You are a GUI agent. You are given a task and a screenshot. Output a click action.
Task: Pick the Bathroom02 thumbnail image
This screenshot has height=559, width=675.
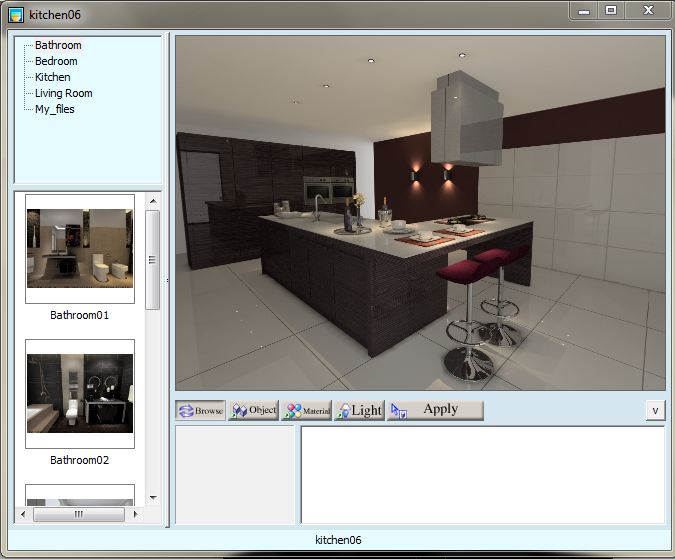pyautogui.click(x=80, y=393)
